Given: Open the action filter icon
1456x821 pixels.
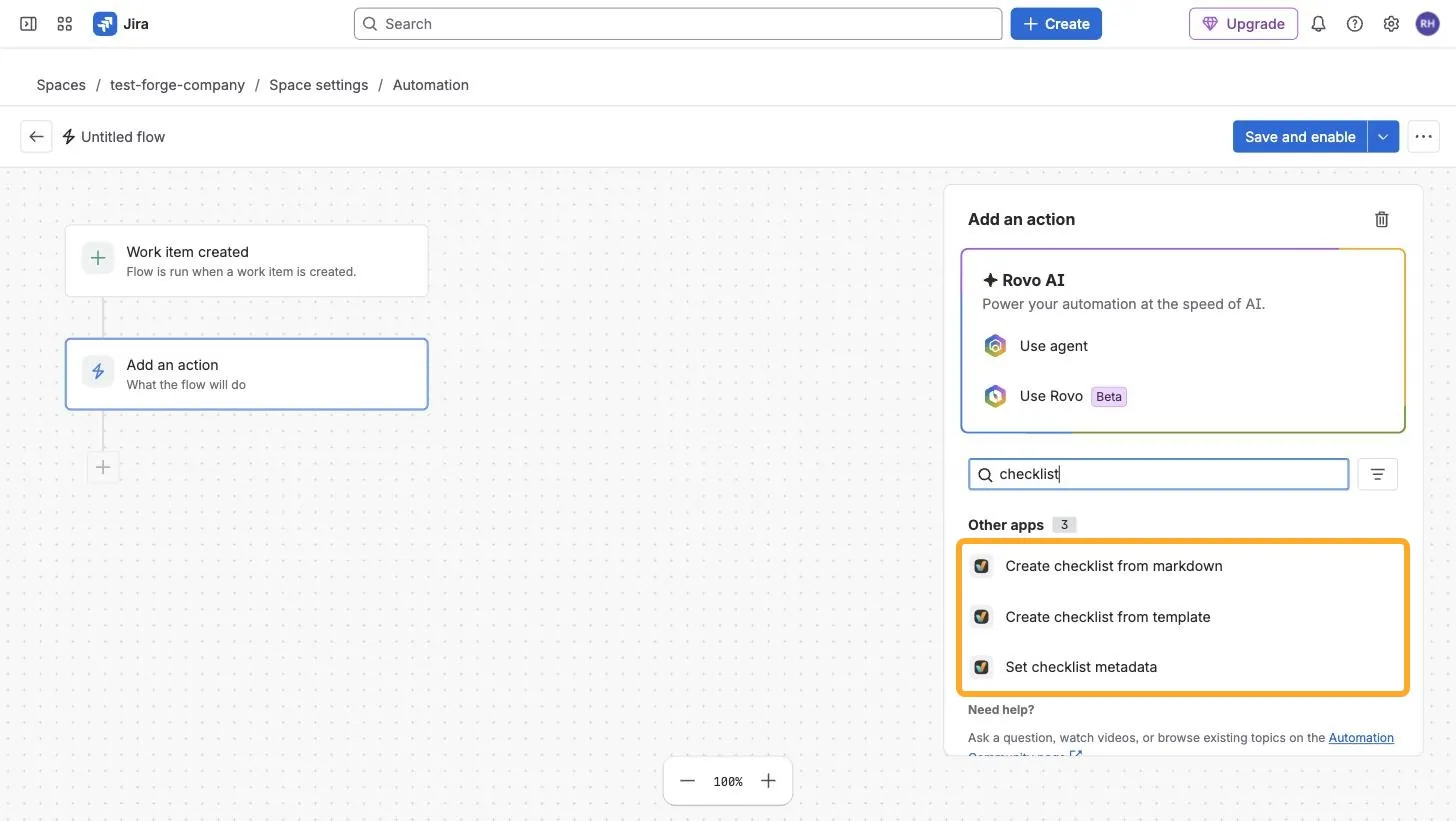Looking at the screenshot, I should [x=1377, y=474].
